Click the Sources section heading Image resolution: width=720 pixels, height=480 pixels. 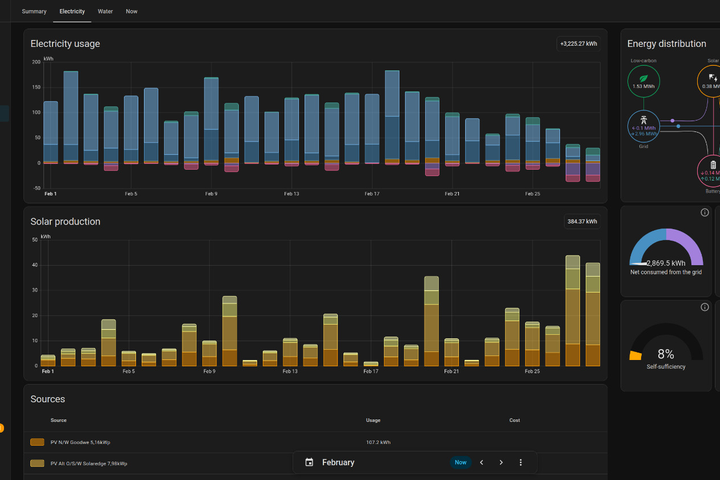(x=48, y=399)
